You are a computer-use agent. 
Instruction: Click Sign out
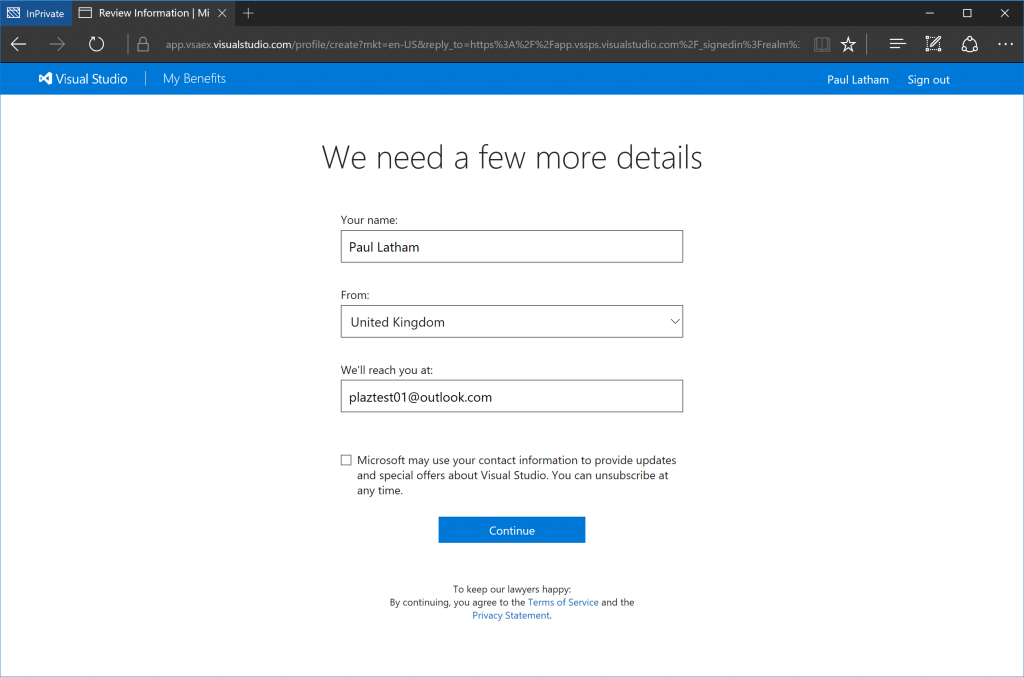928,80
